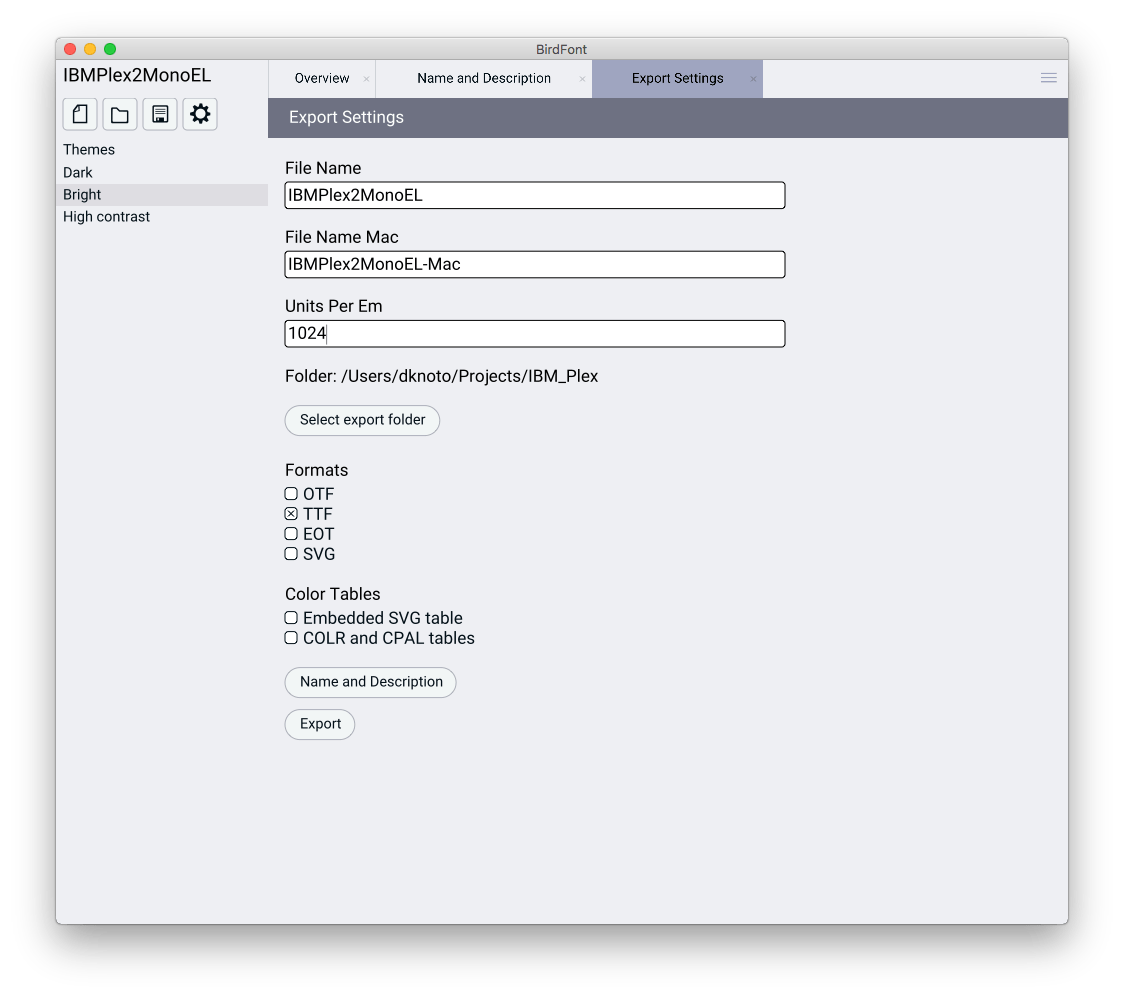Choose the Bright theme
The height and width of the screenshot is (998, 1124).
162,195
